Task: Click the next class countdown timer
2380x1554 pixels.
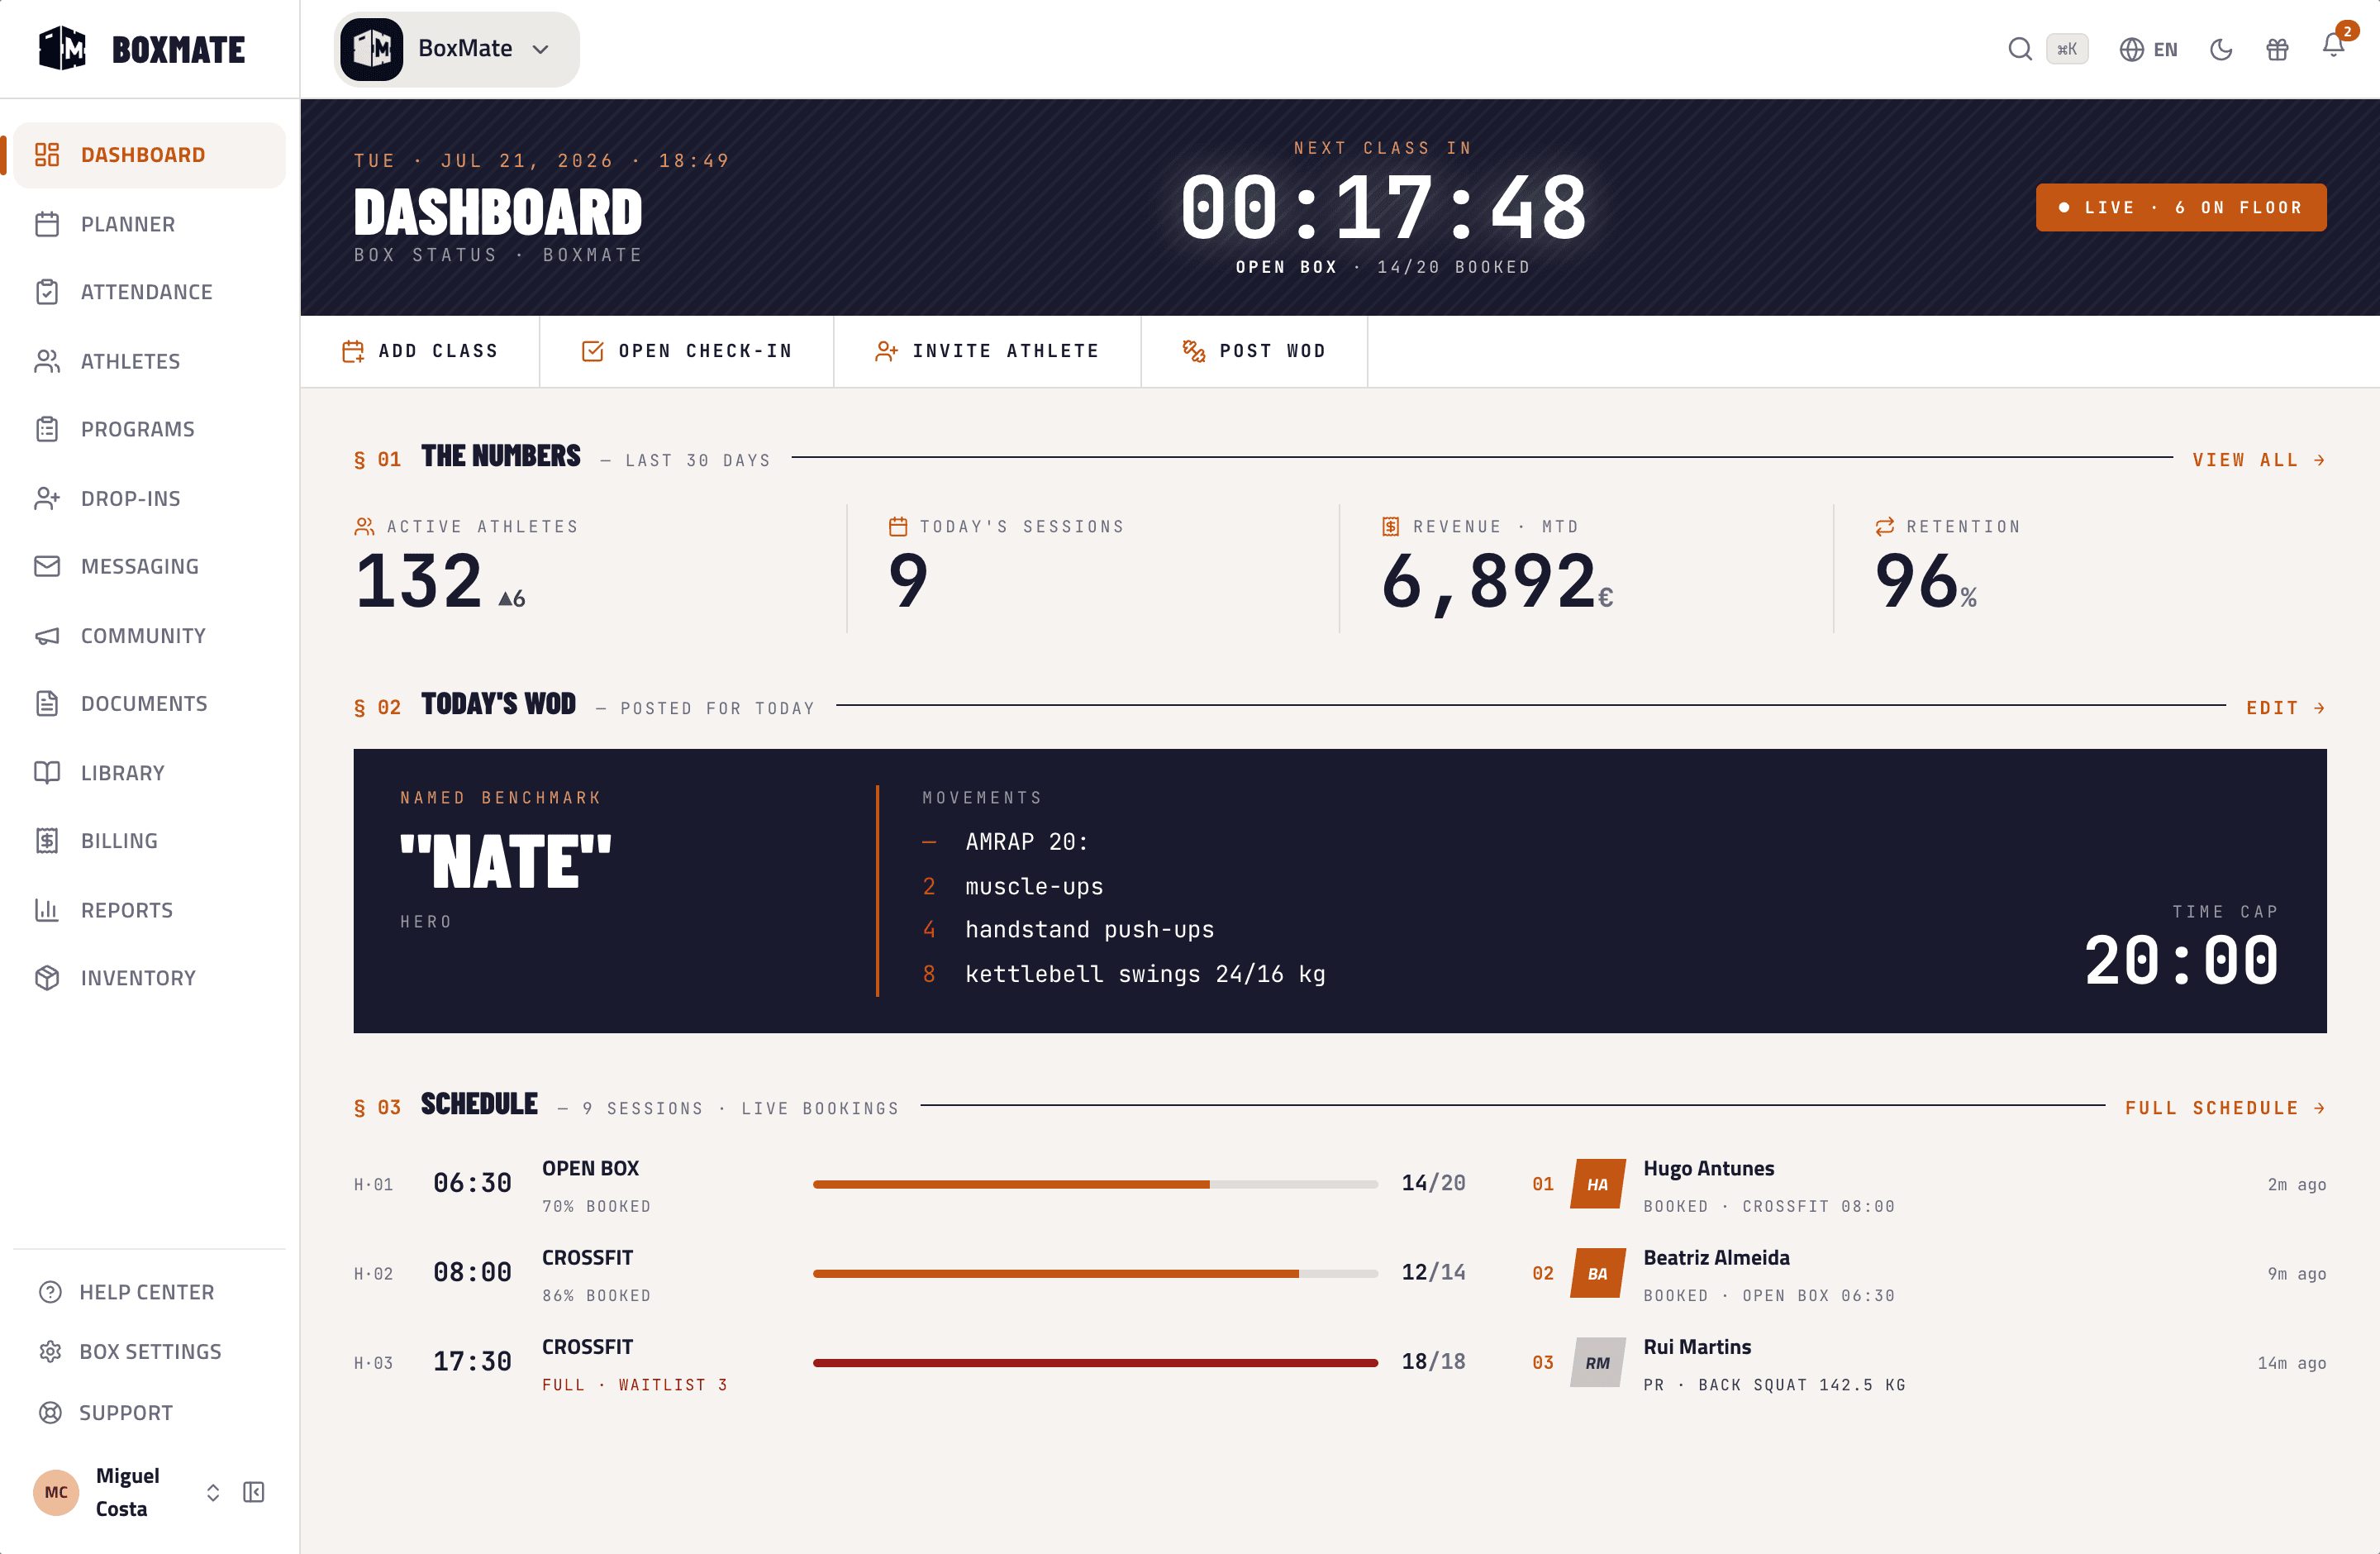Action: click(1383, 208)
